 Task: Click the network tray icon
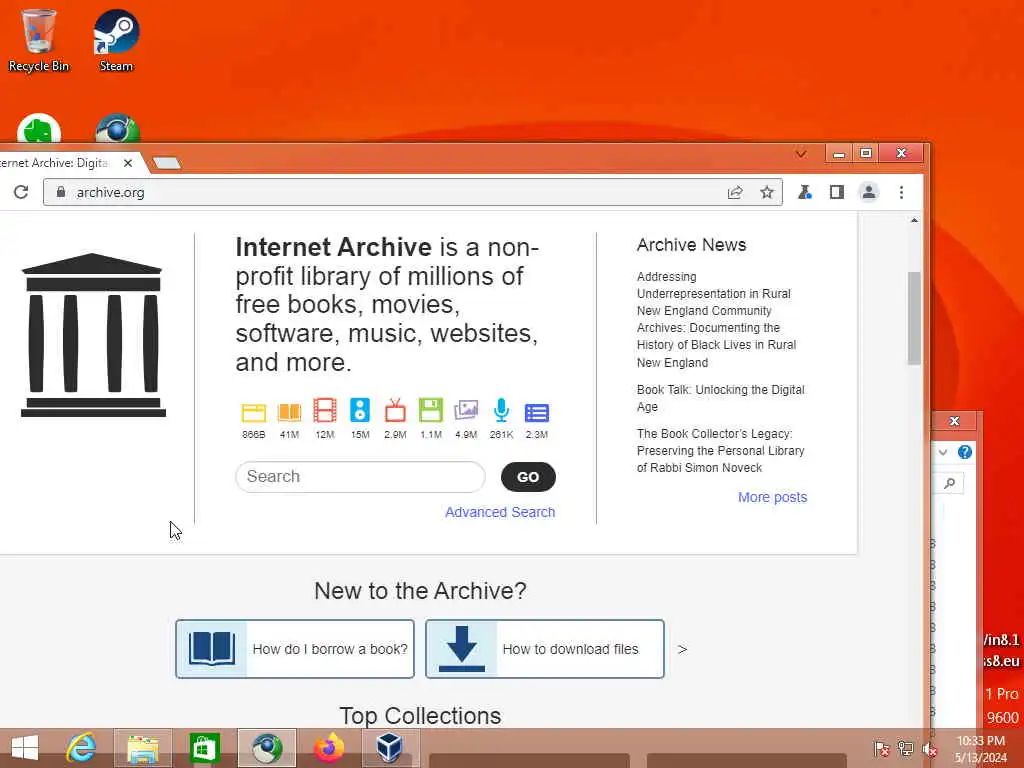point(905,749)
